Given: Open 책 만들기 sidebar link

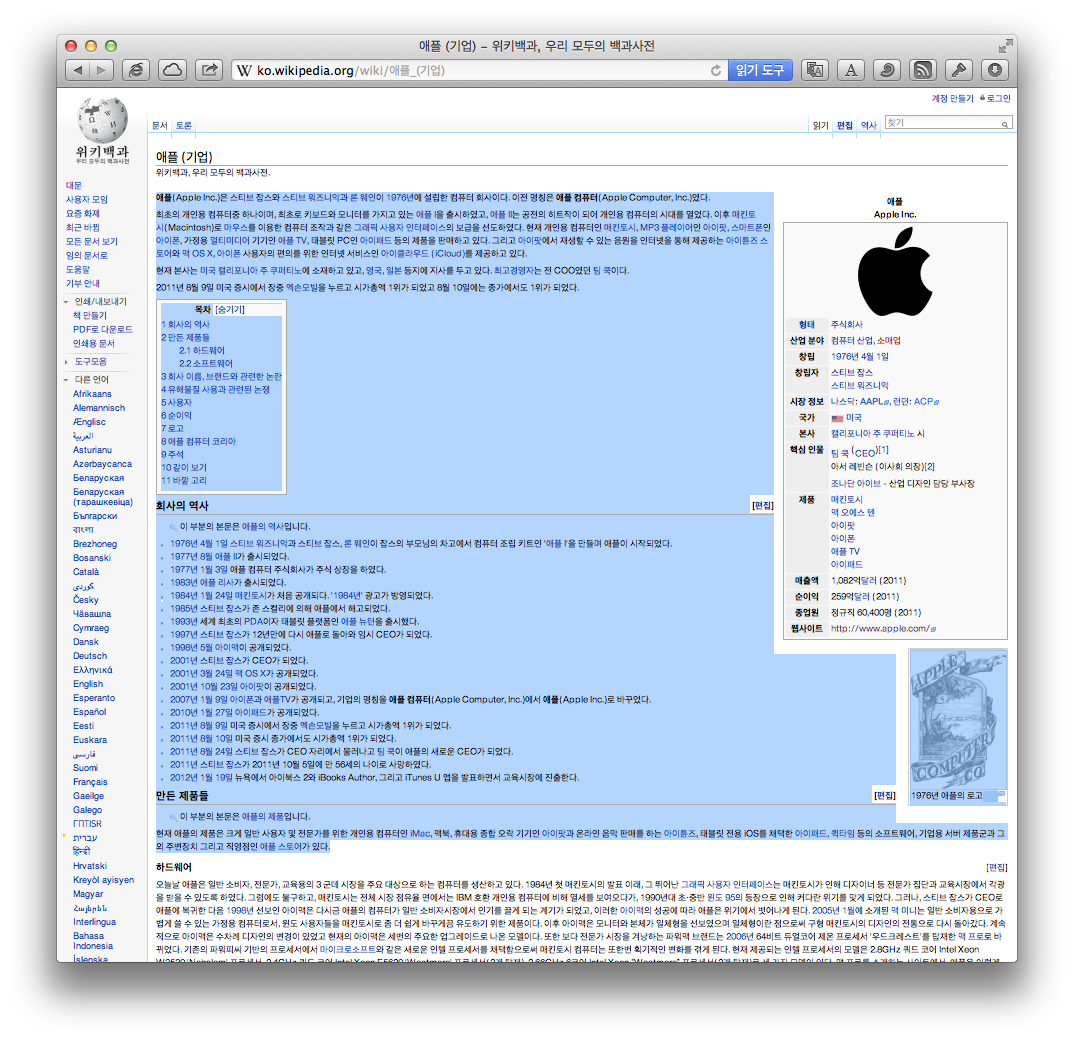Looking at the screenshot, I should (x=90, y=316).
